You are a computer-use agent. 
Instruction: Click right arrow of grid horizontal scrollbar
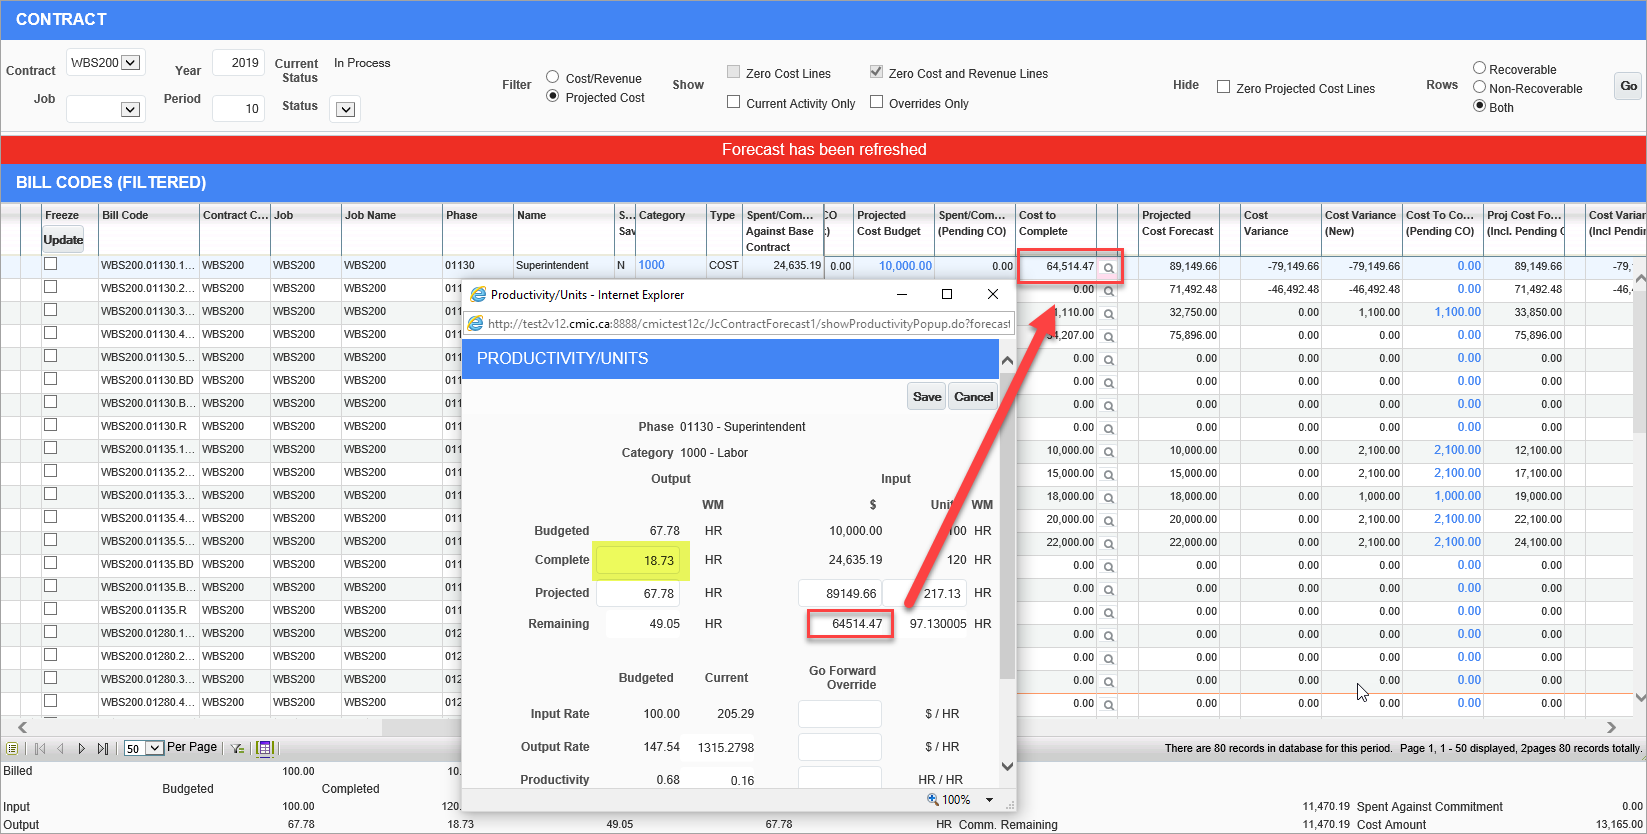coord(1611,727)
